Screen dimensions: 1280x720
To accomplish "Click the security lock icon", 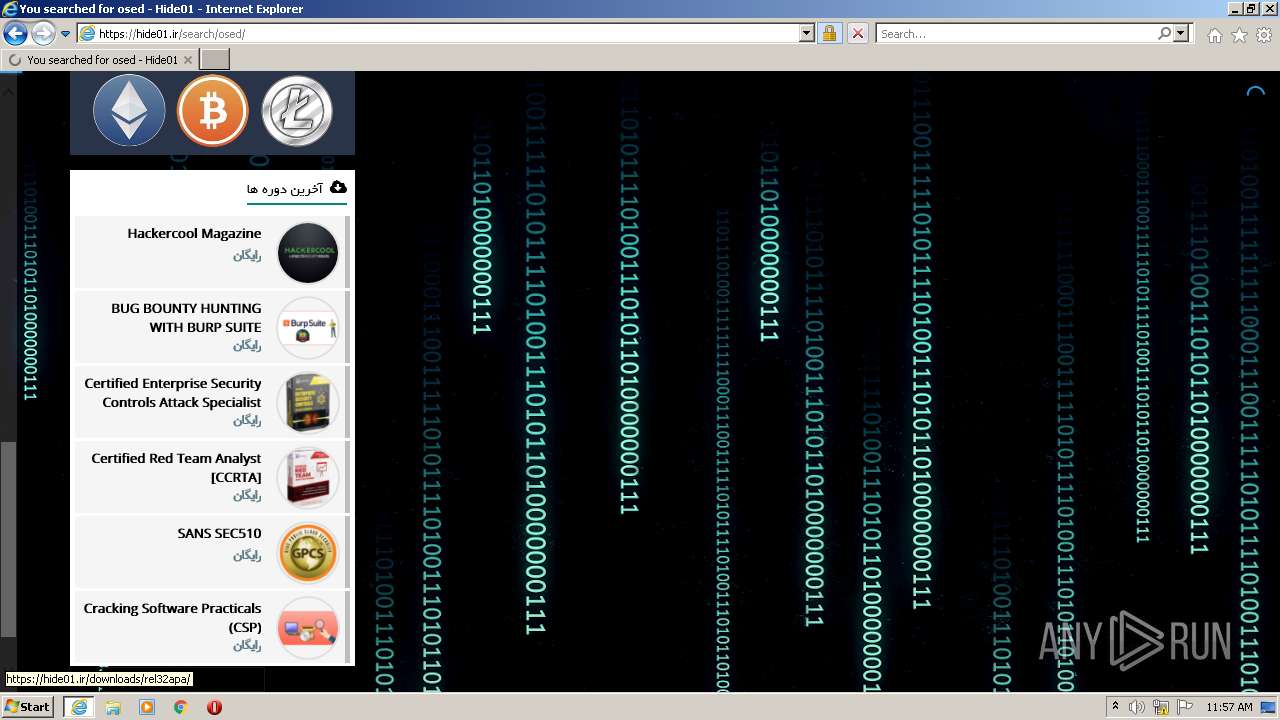I will [829, 33].
